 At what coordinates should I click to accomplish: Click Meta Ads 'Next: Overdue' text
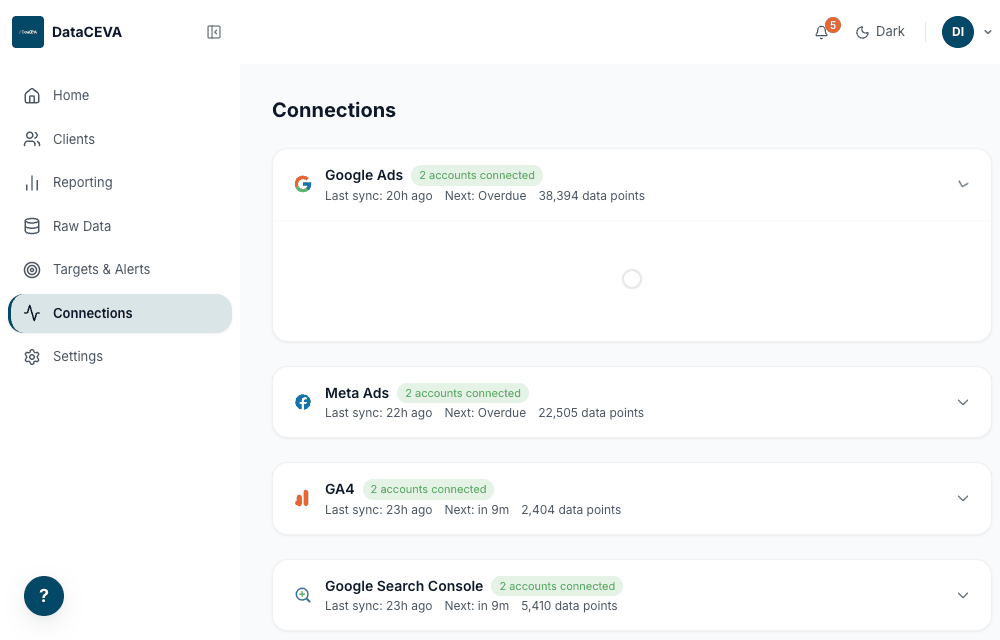pos(485,413)
